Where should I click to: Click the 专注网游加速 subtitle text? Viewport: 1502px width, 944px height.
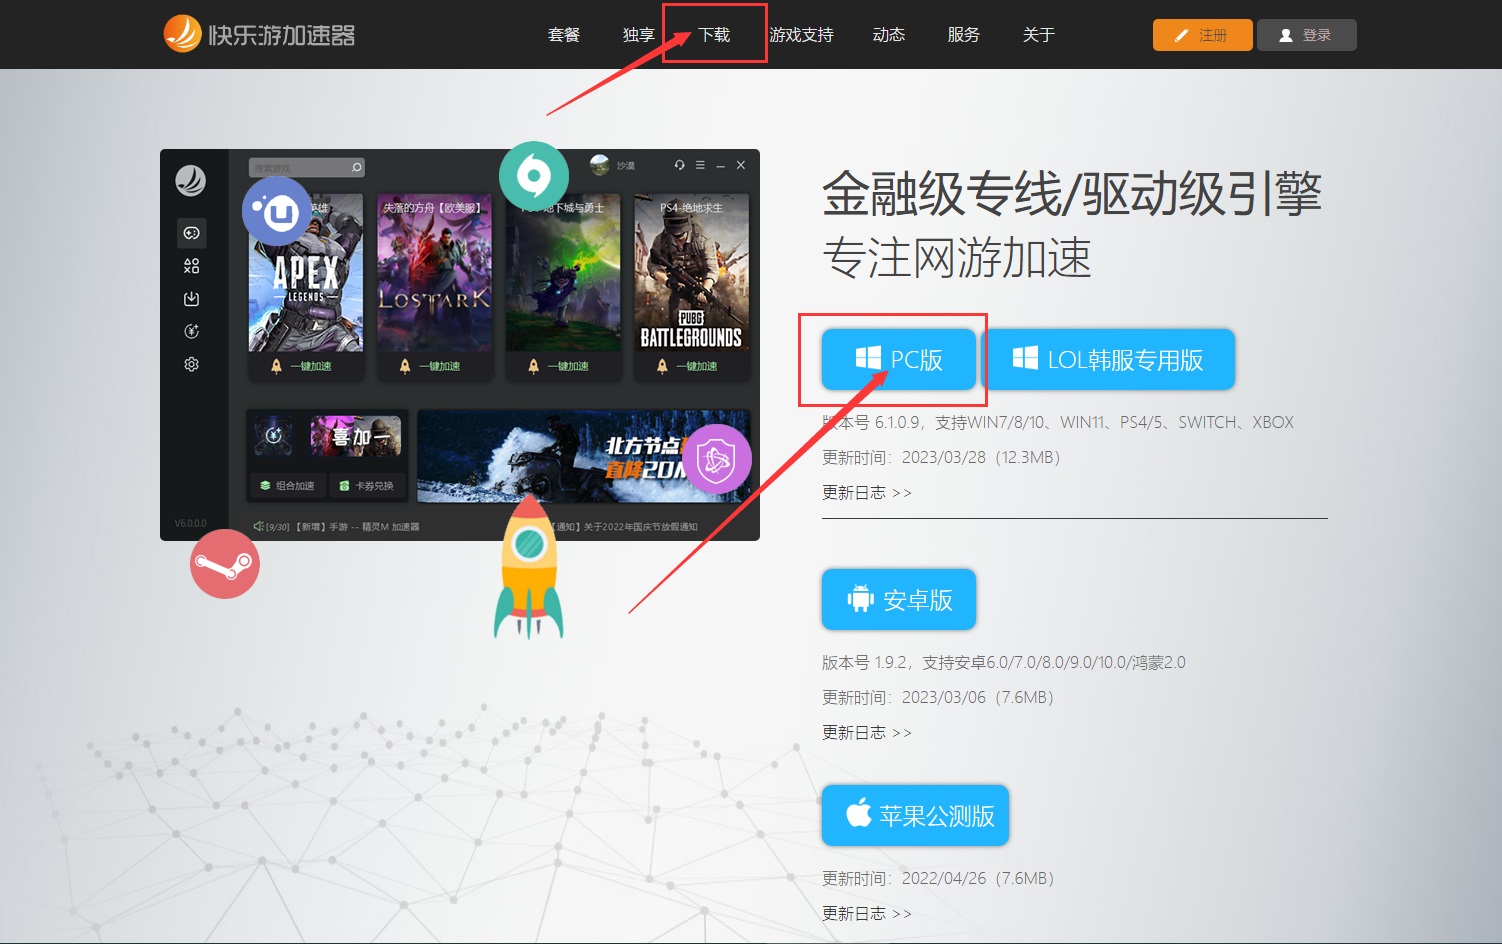(957, 258)
